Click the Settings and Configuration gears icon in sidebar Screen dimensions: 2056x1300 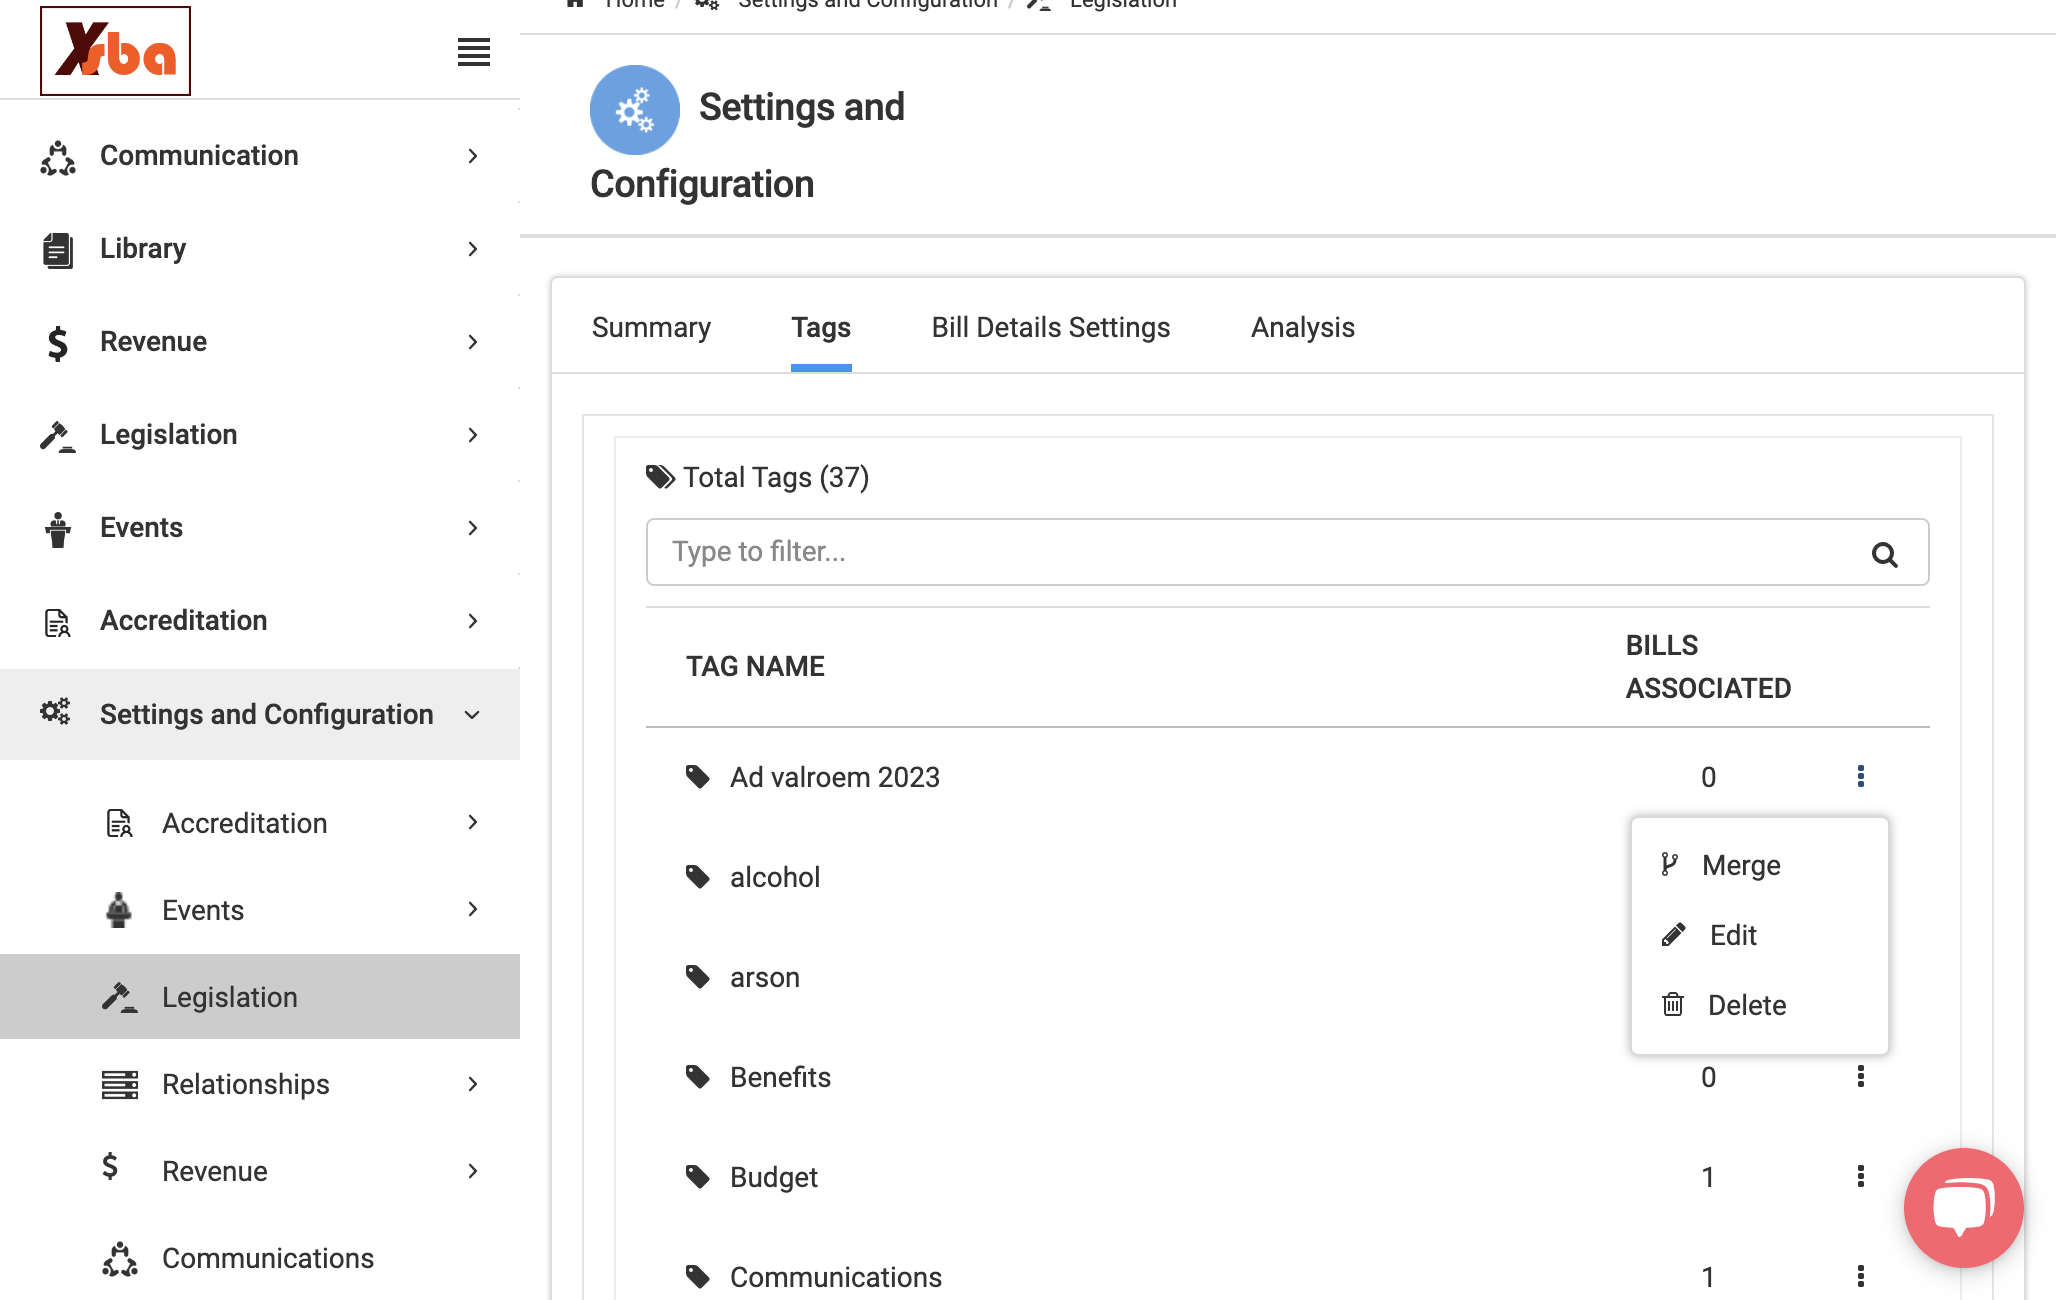[x=55, y=712]
